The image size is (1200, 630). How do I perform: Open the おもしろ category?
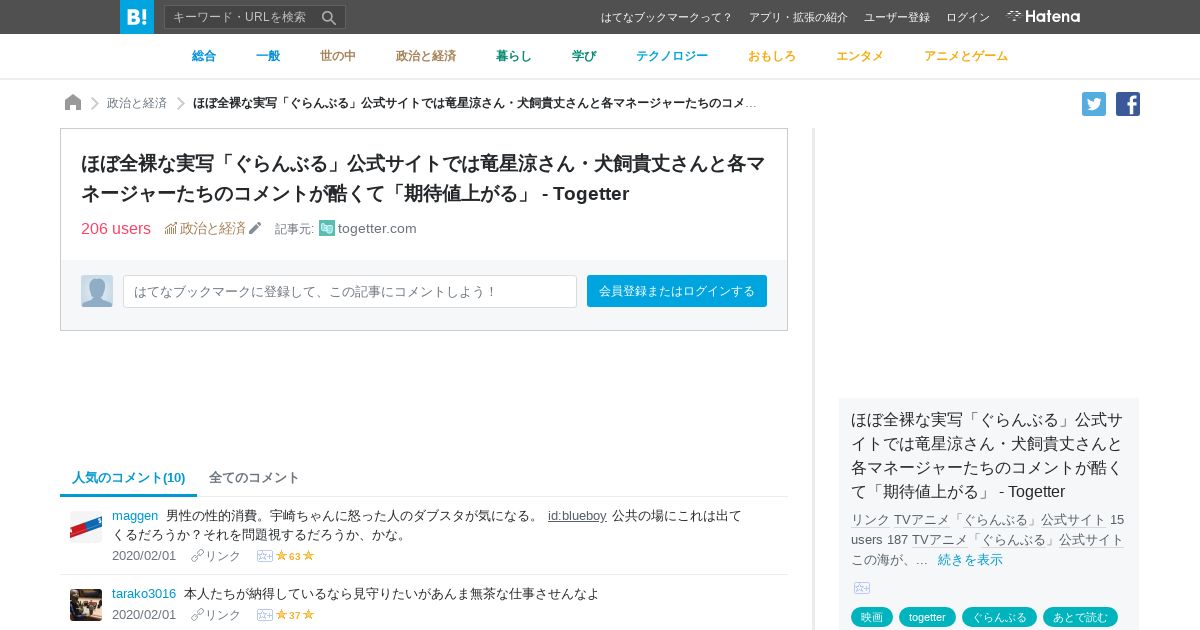click(772, 56)
